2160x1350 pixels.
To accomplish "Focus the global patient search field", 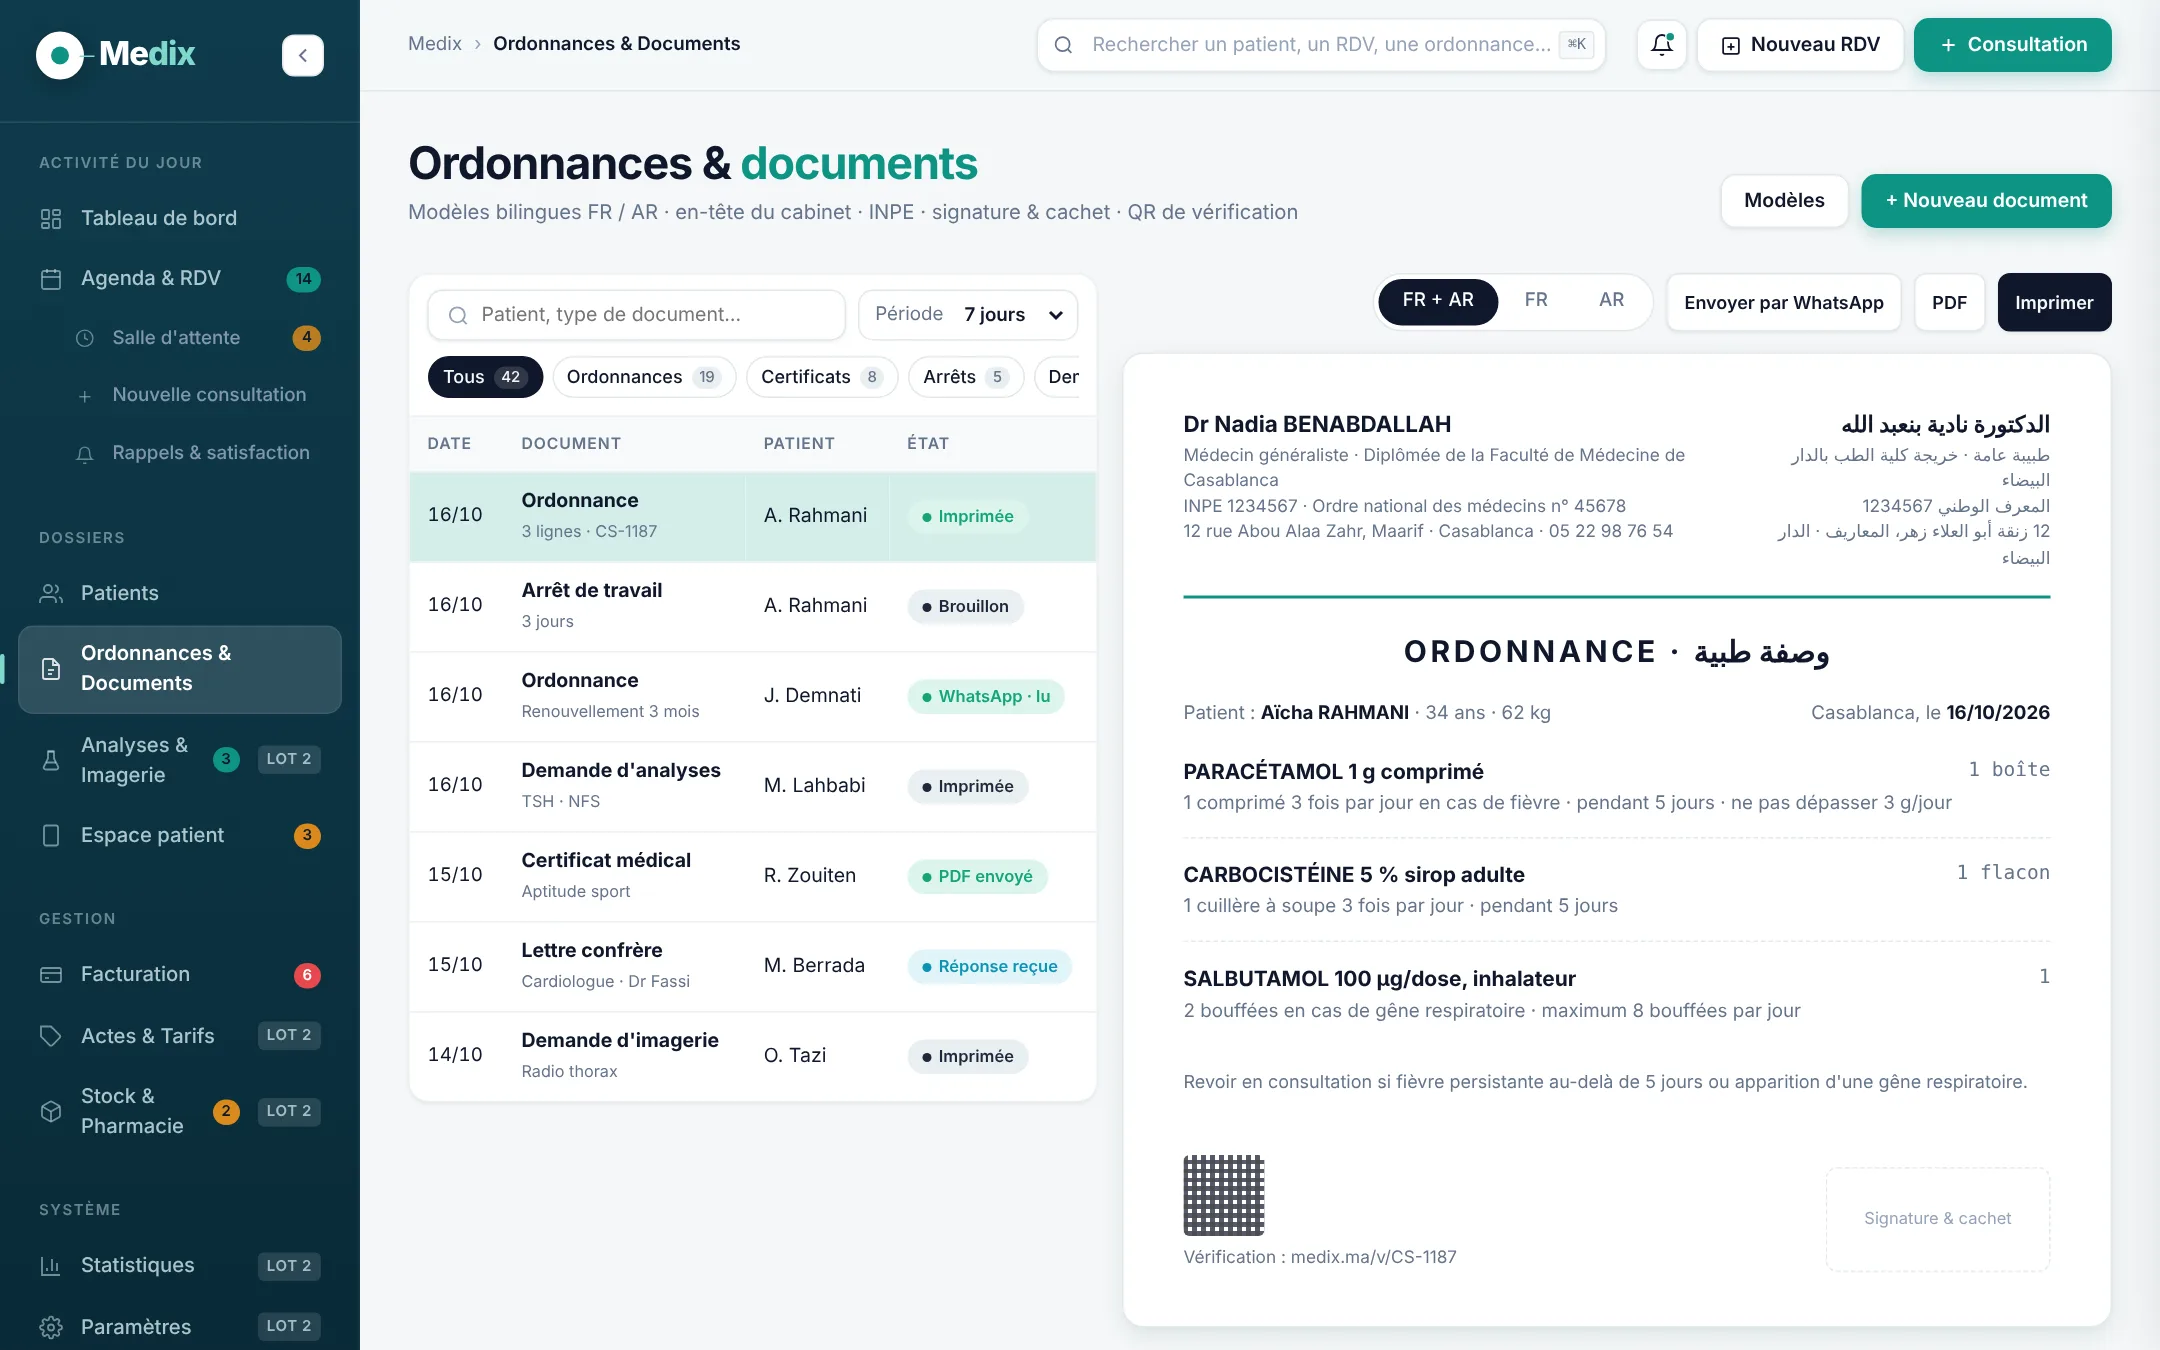I will (1321, 45).
